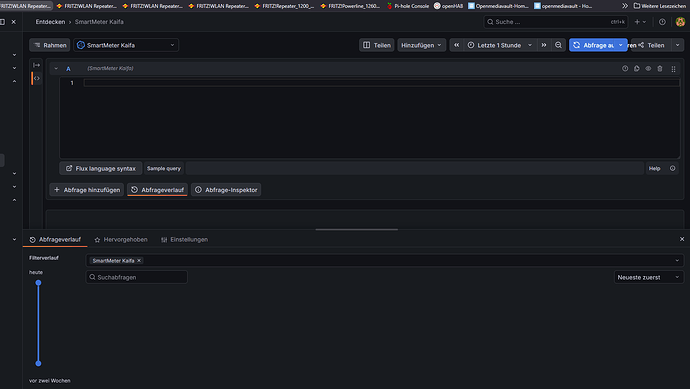Open the Pi-hole Console bookmark
The width and height of the screenshot is (690, 389).
point(407,6)
